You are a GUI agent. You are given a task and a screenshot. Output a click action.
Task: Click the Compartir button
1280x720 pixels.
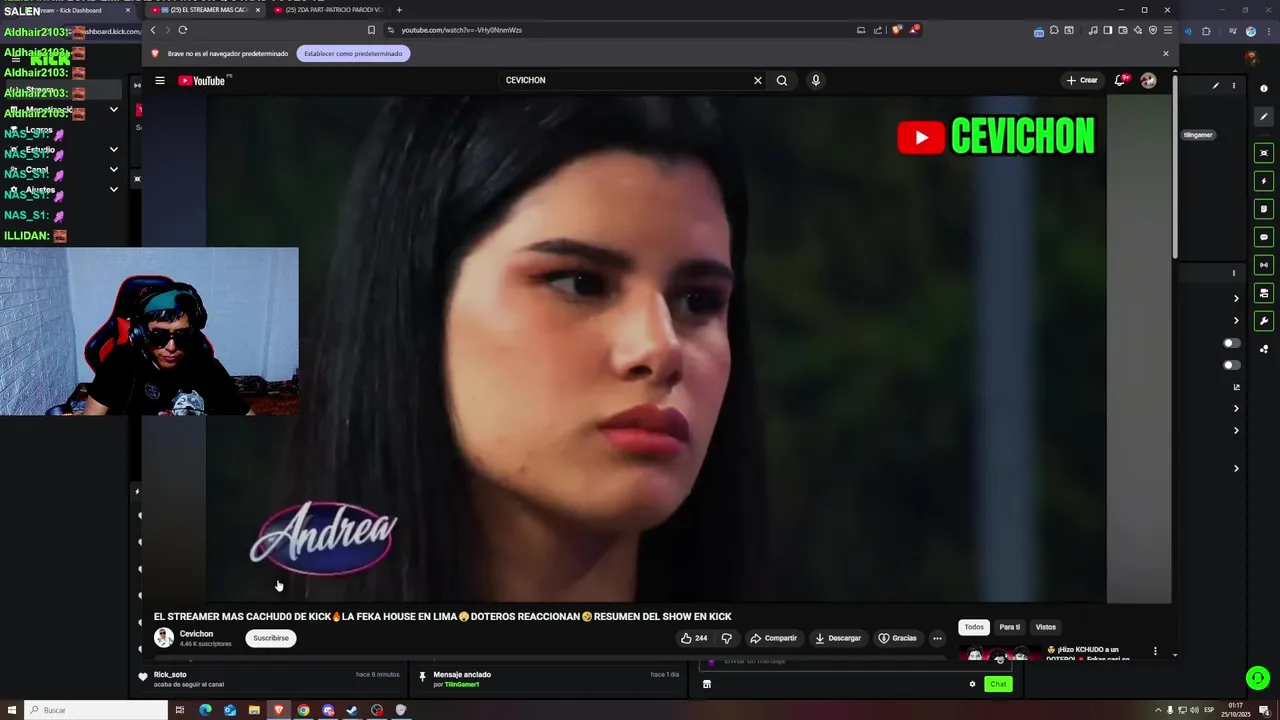pos(774,638)
